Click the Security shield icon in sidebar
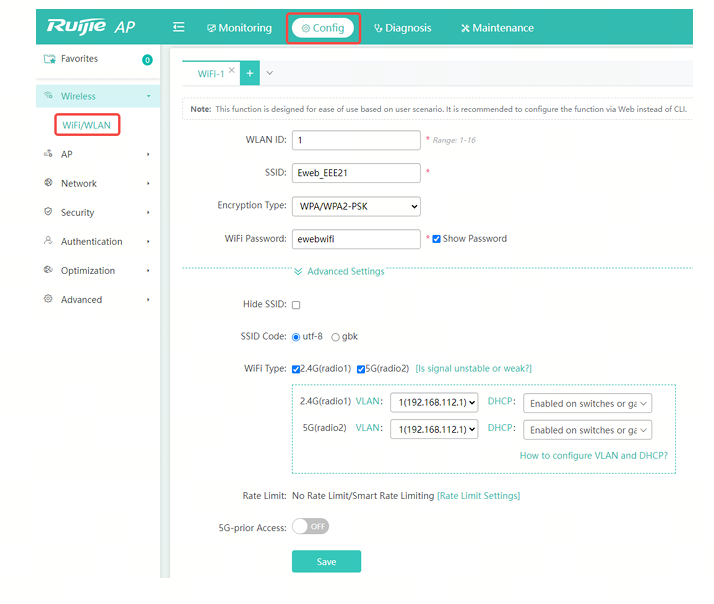This screenshot has width=714, height=604. [49, 212]
